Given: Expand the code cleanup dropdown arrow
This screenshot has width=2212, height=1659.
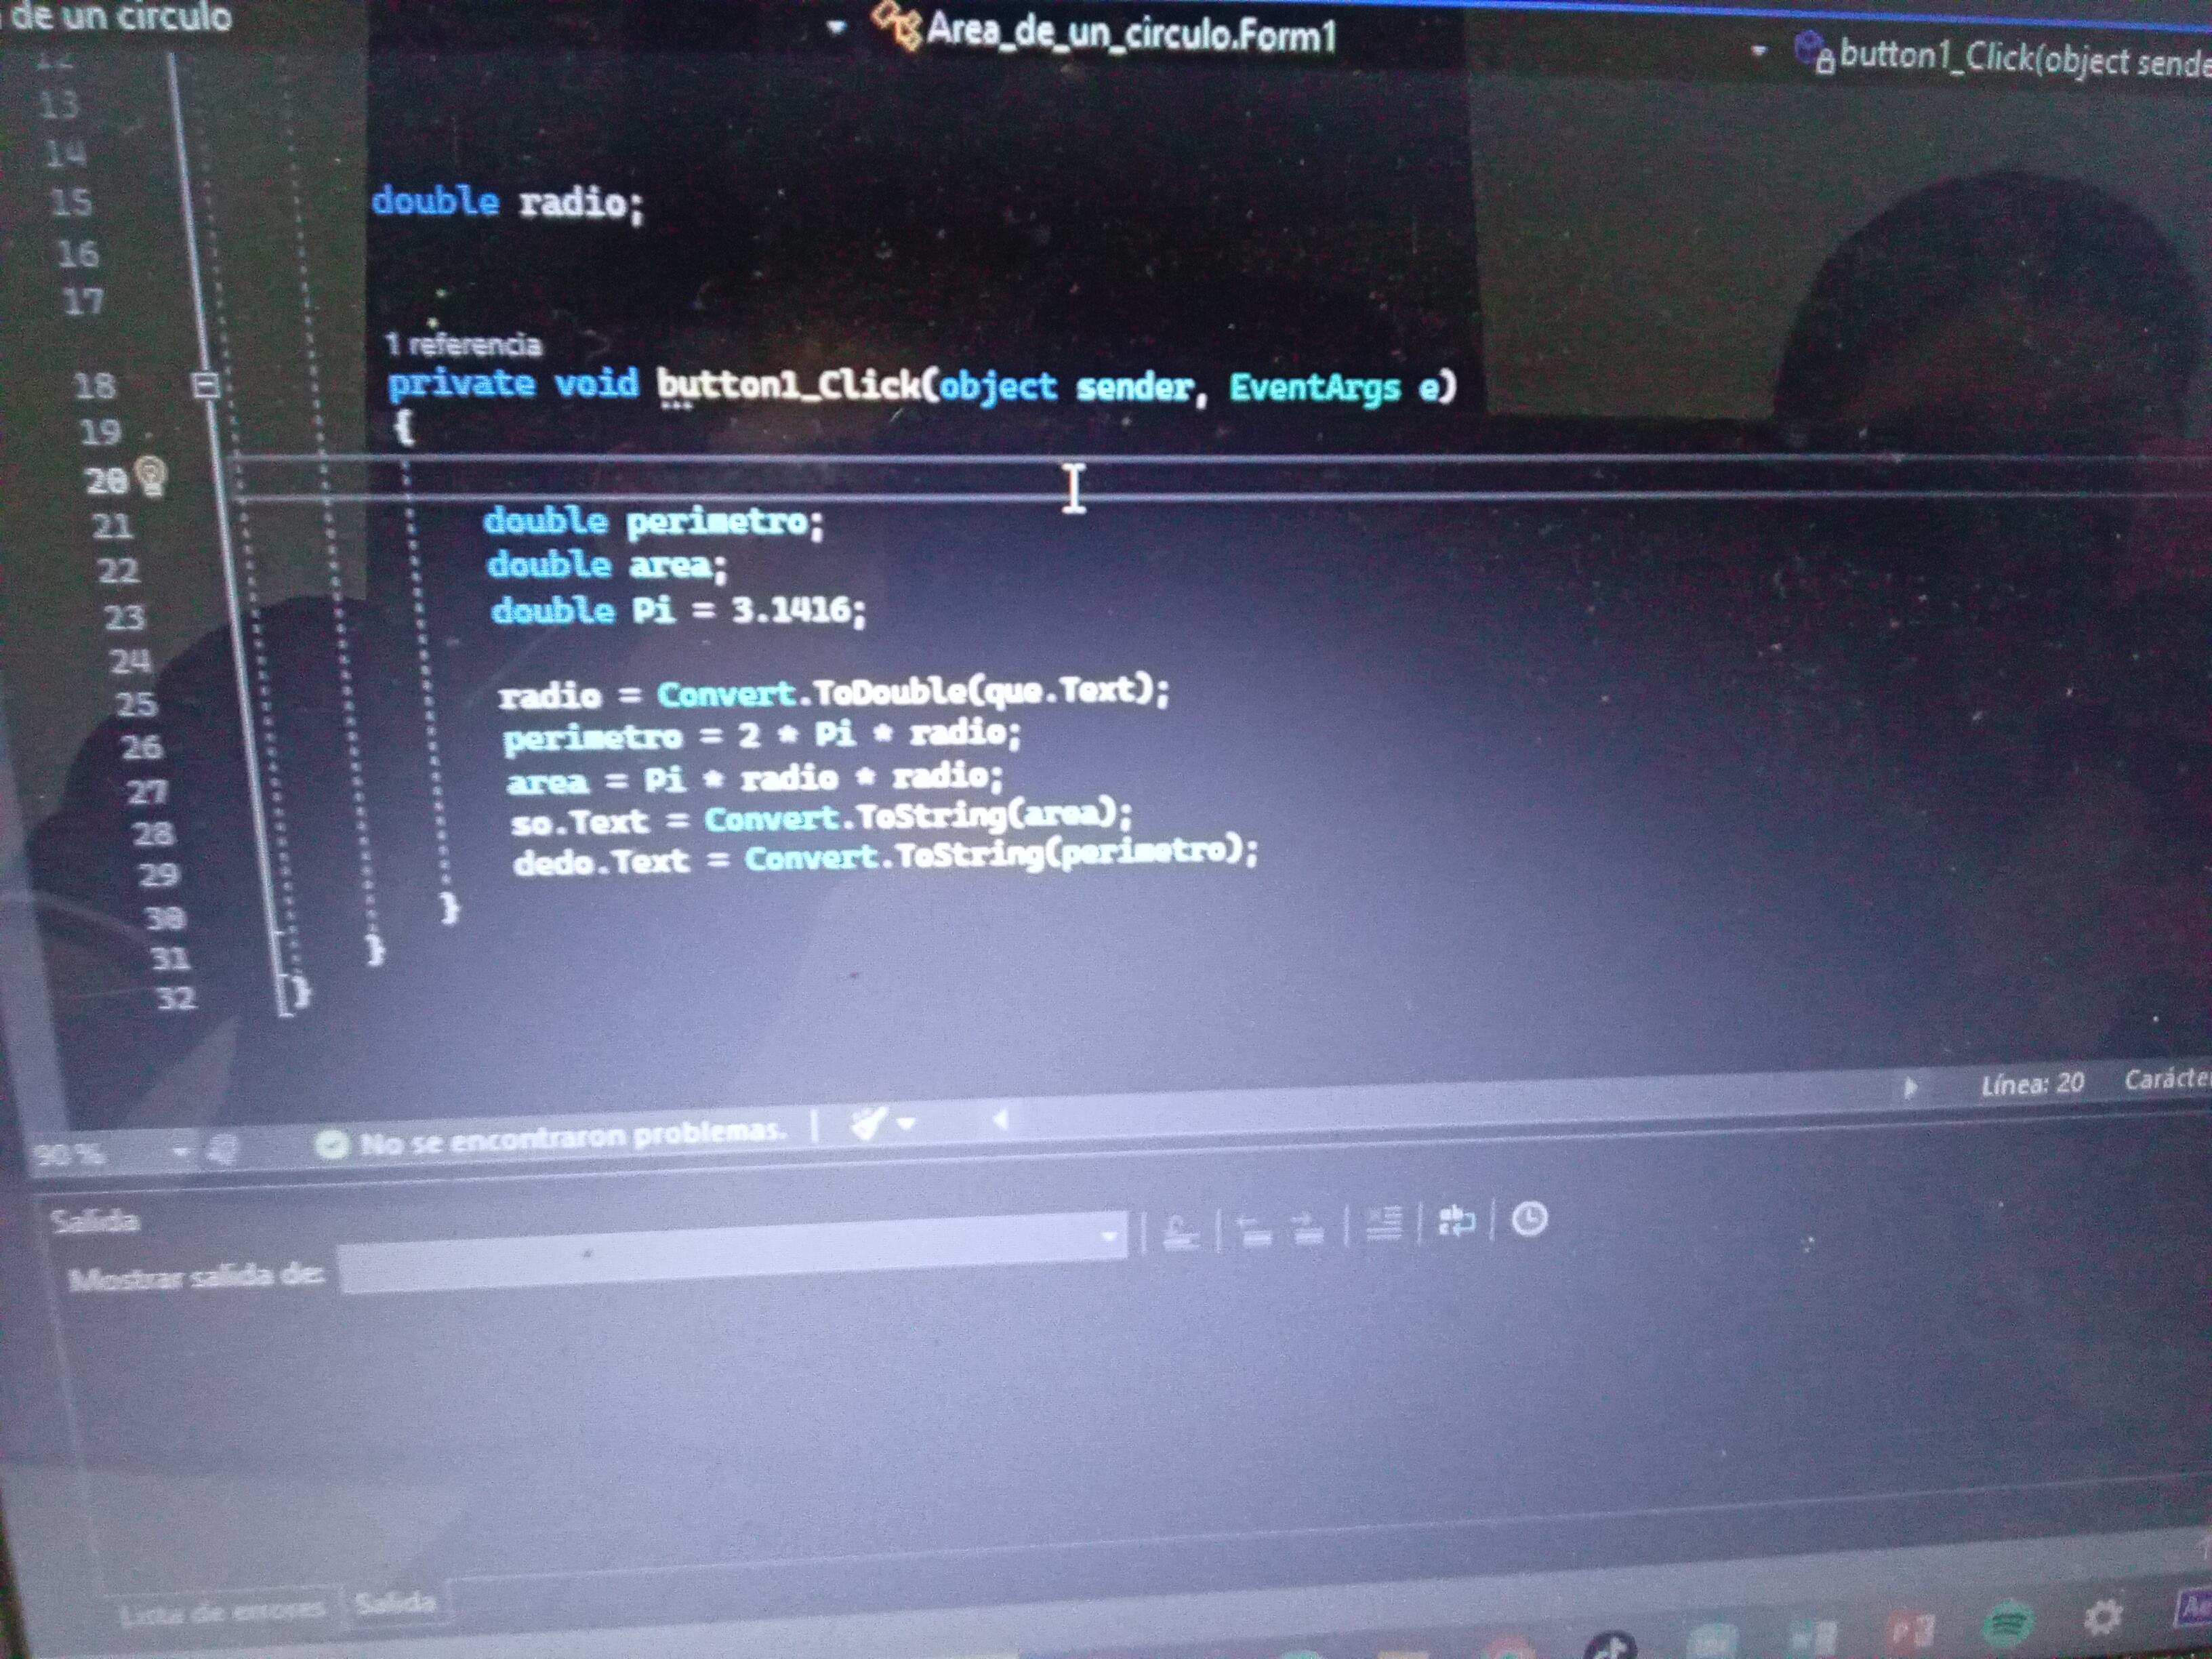Looking at the screenshot, I should tap(906, 1124).
